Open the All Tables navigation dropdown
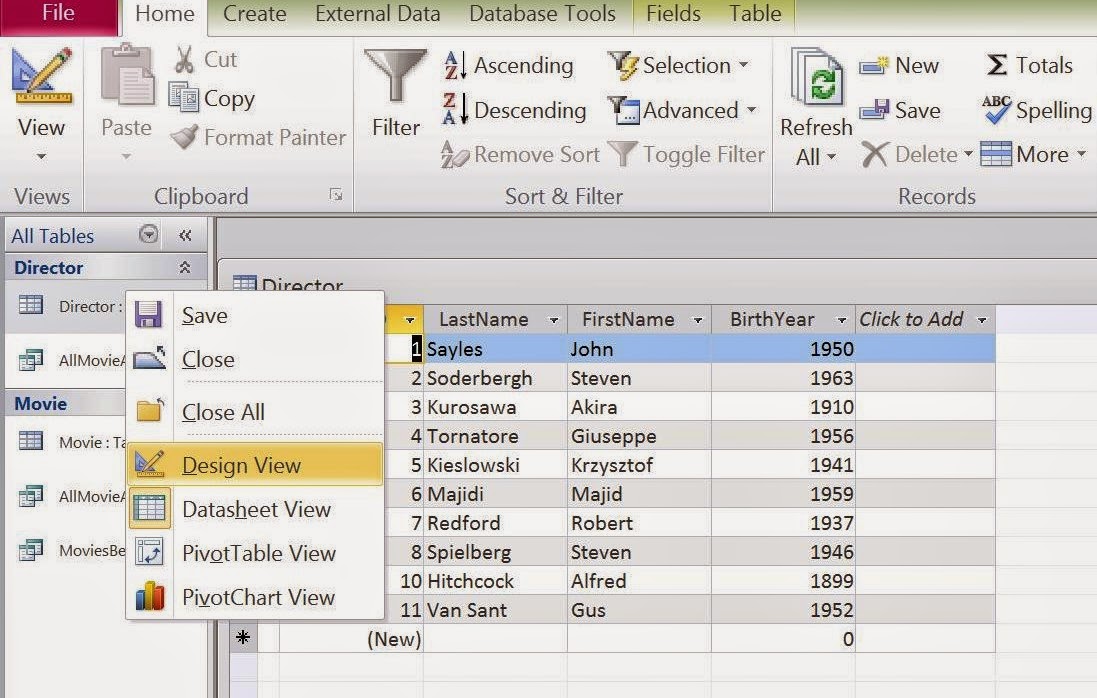The width and height of the screenshot is (1097, 698). pyautogui.click(x=146, y=235)
